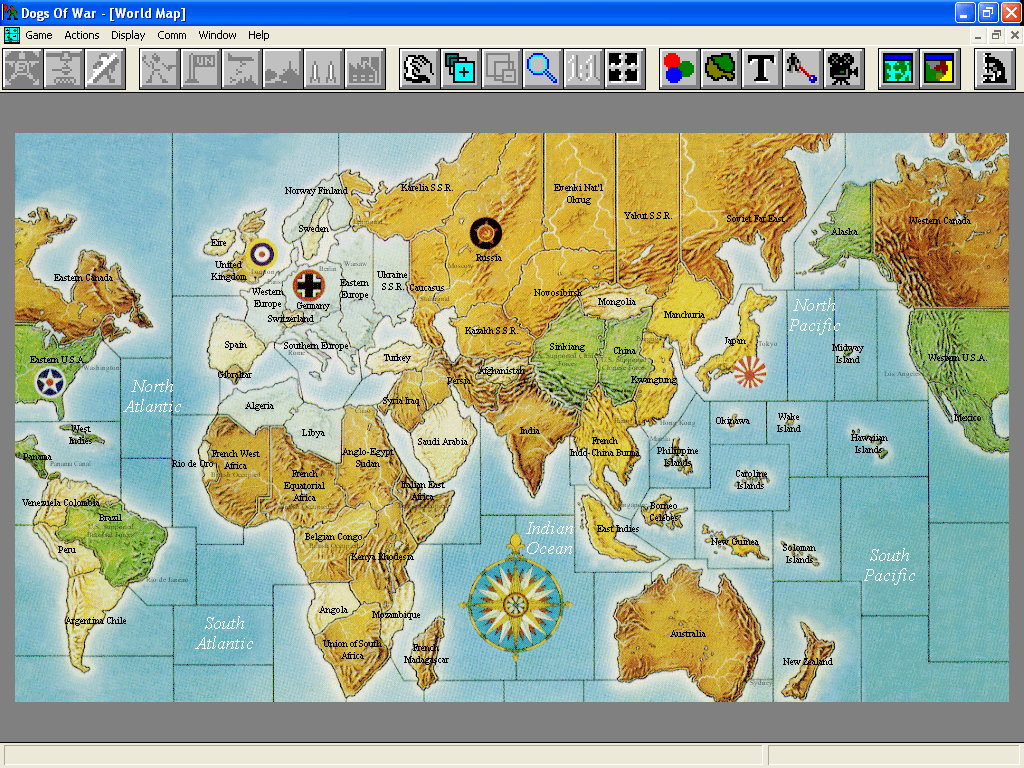1024x768 pixels.
Task: Restore the World Map child window
Action: pos(996,35)
